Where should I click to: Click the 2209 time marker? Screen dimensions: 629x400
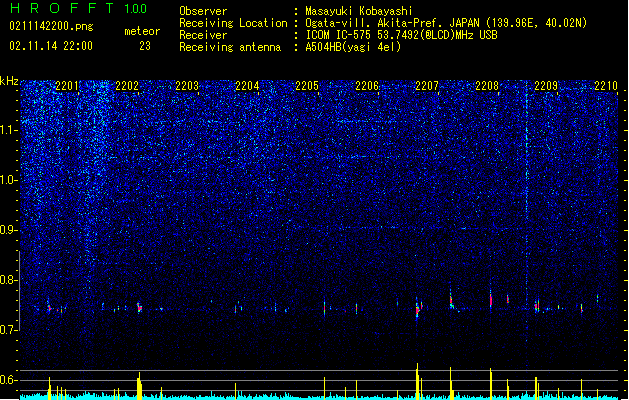(x=546, y=86)
